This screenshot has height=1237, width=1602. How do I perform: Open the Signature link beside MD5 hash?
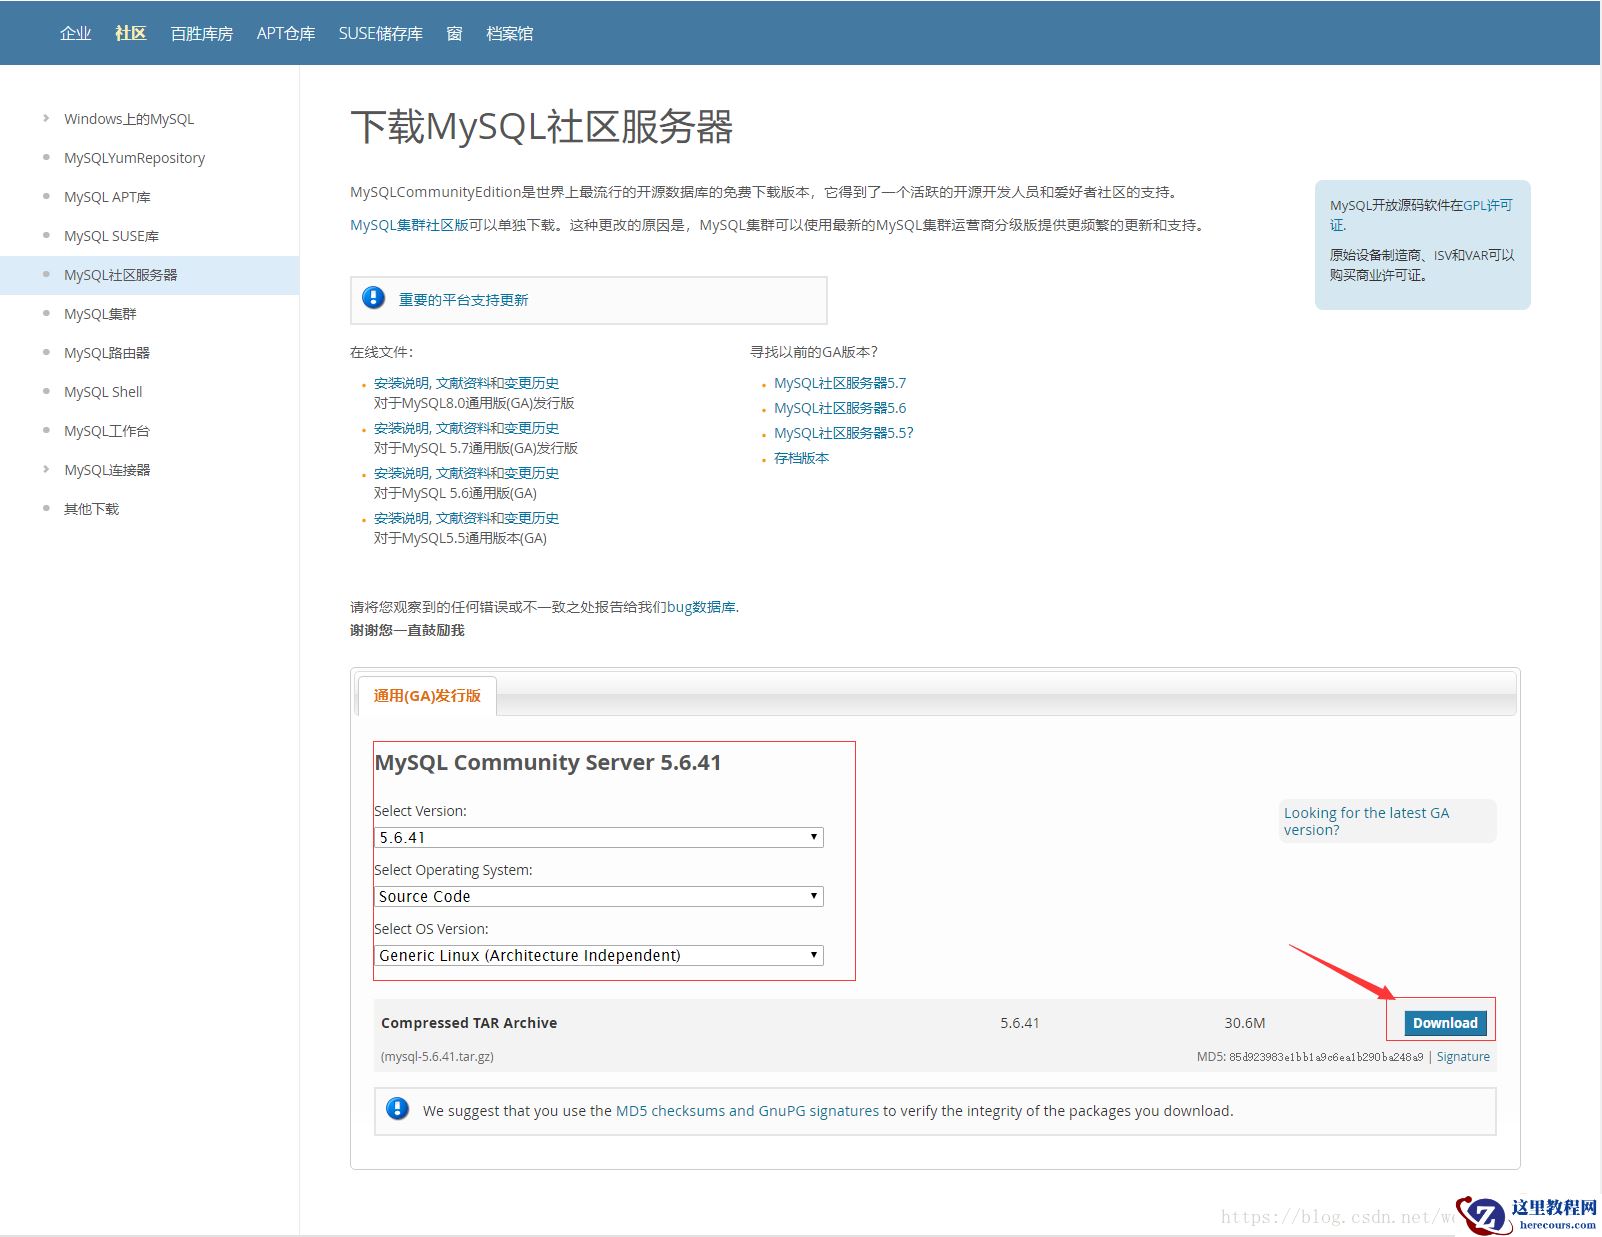[1462, 1056]
